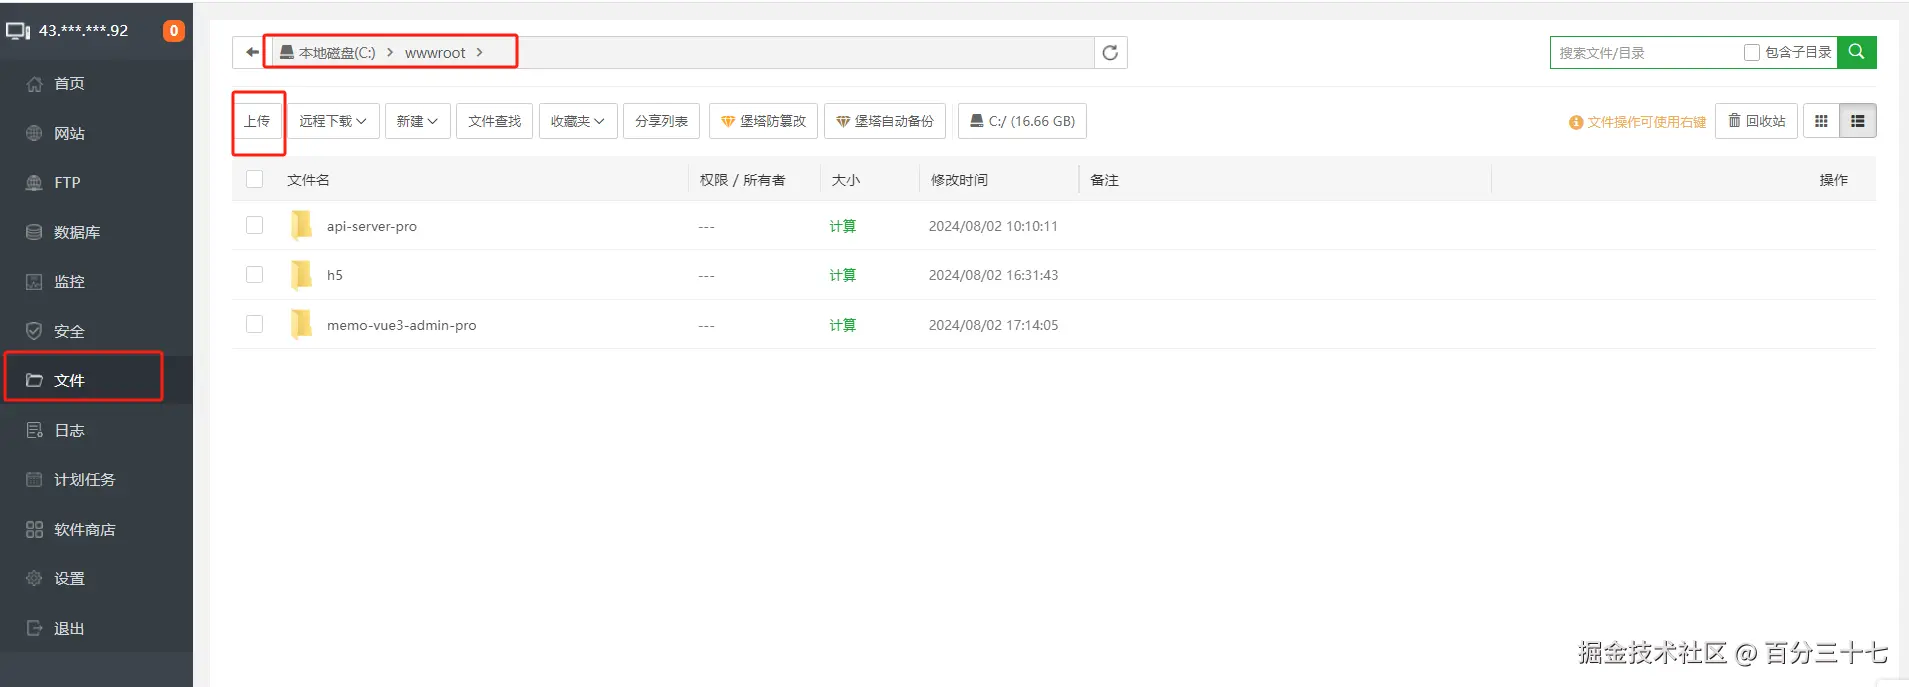1909x687 pixels.
Task: Click the chevron after wwwroot in the breadcrumb
Action: tap(480, 52)
